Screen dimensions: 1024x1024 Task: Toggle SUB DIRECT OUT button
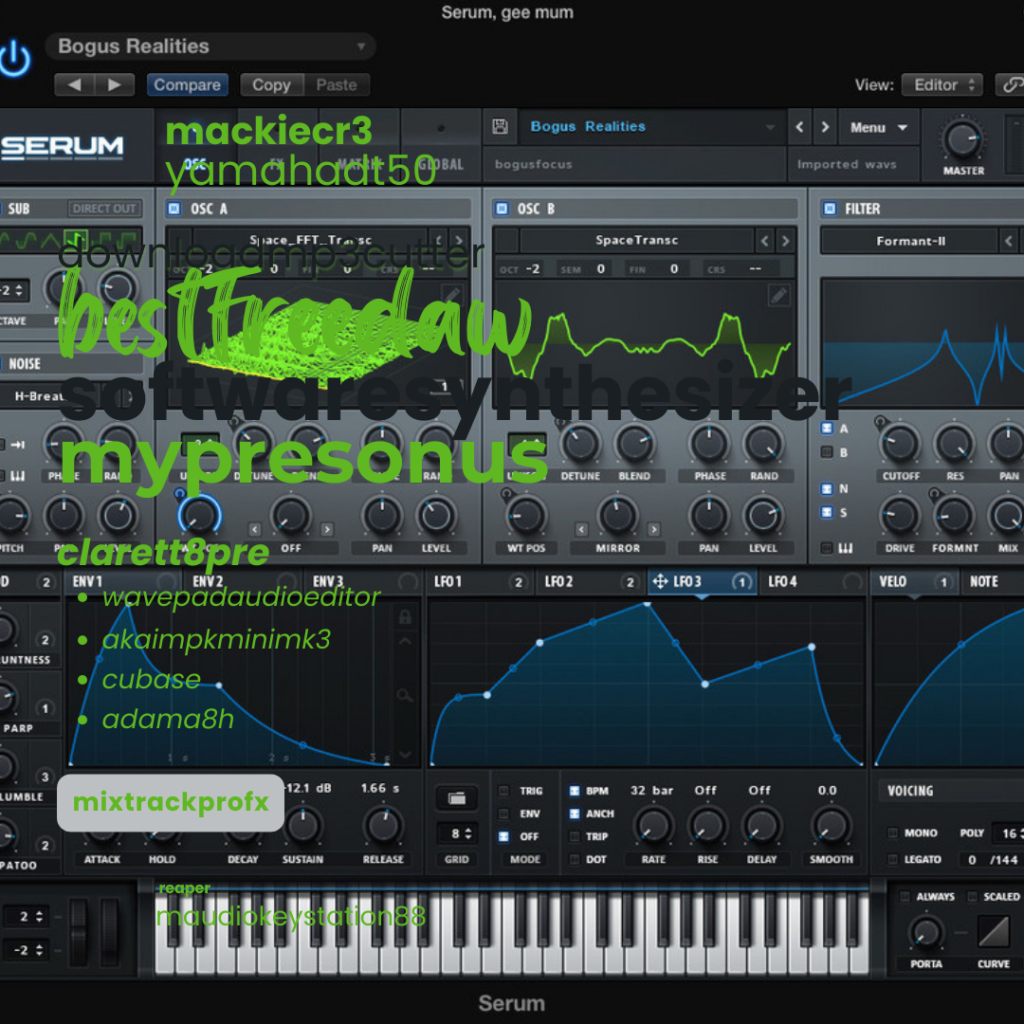tap(104, 208)
